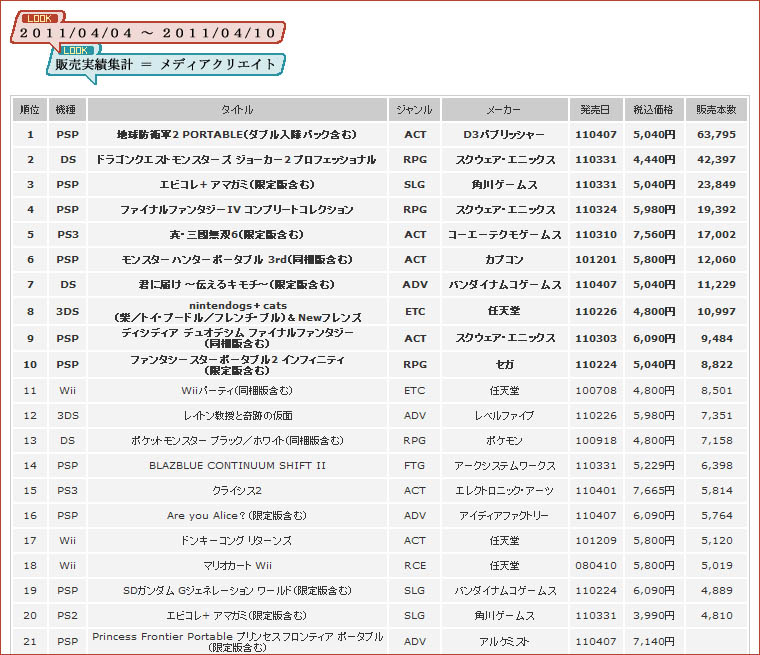Click sales figure 42,397
760x655 pixels.
point(716,160)
